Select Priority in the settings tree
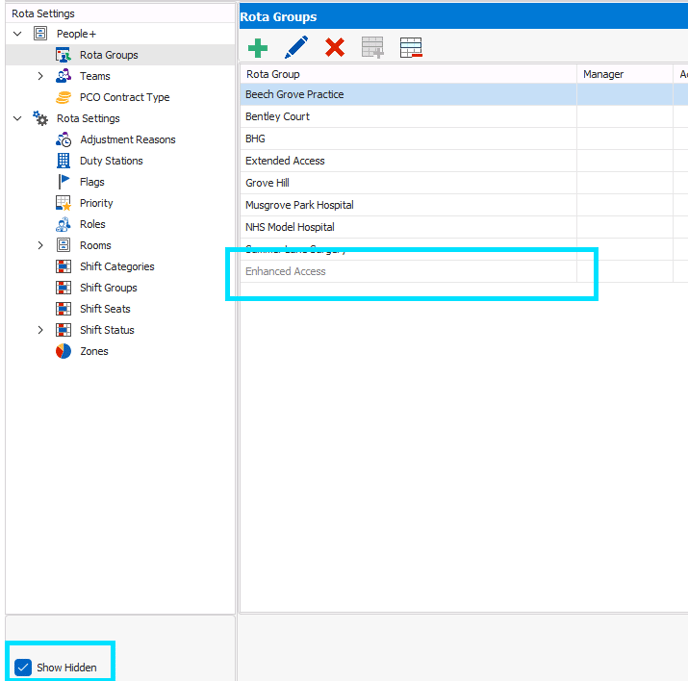This screenshot has height=681, width=688. [97, 203]
